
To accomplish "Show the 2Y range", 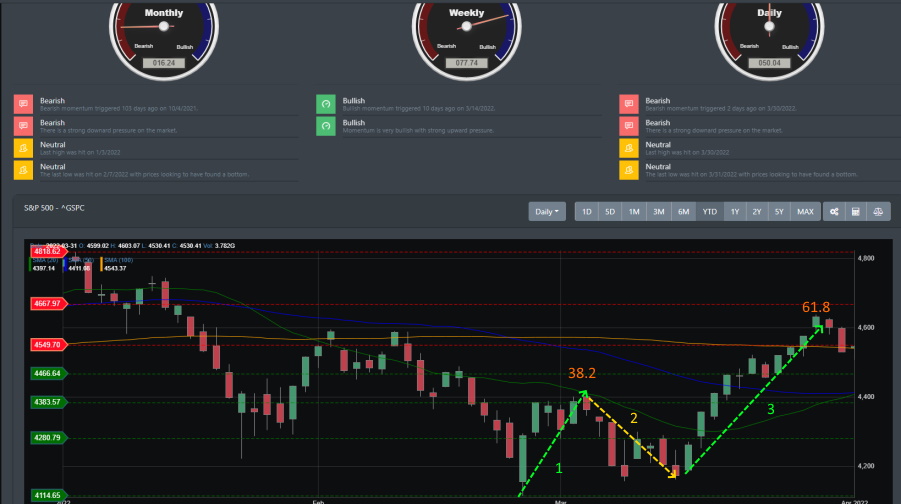I will tap(757, 211).
